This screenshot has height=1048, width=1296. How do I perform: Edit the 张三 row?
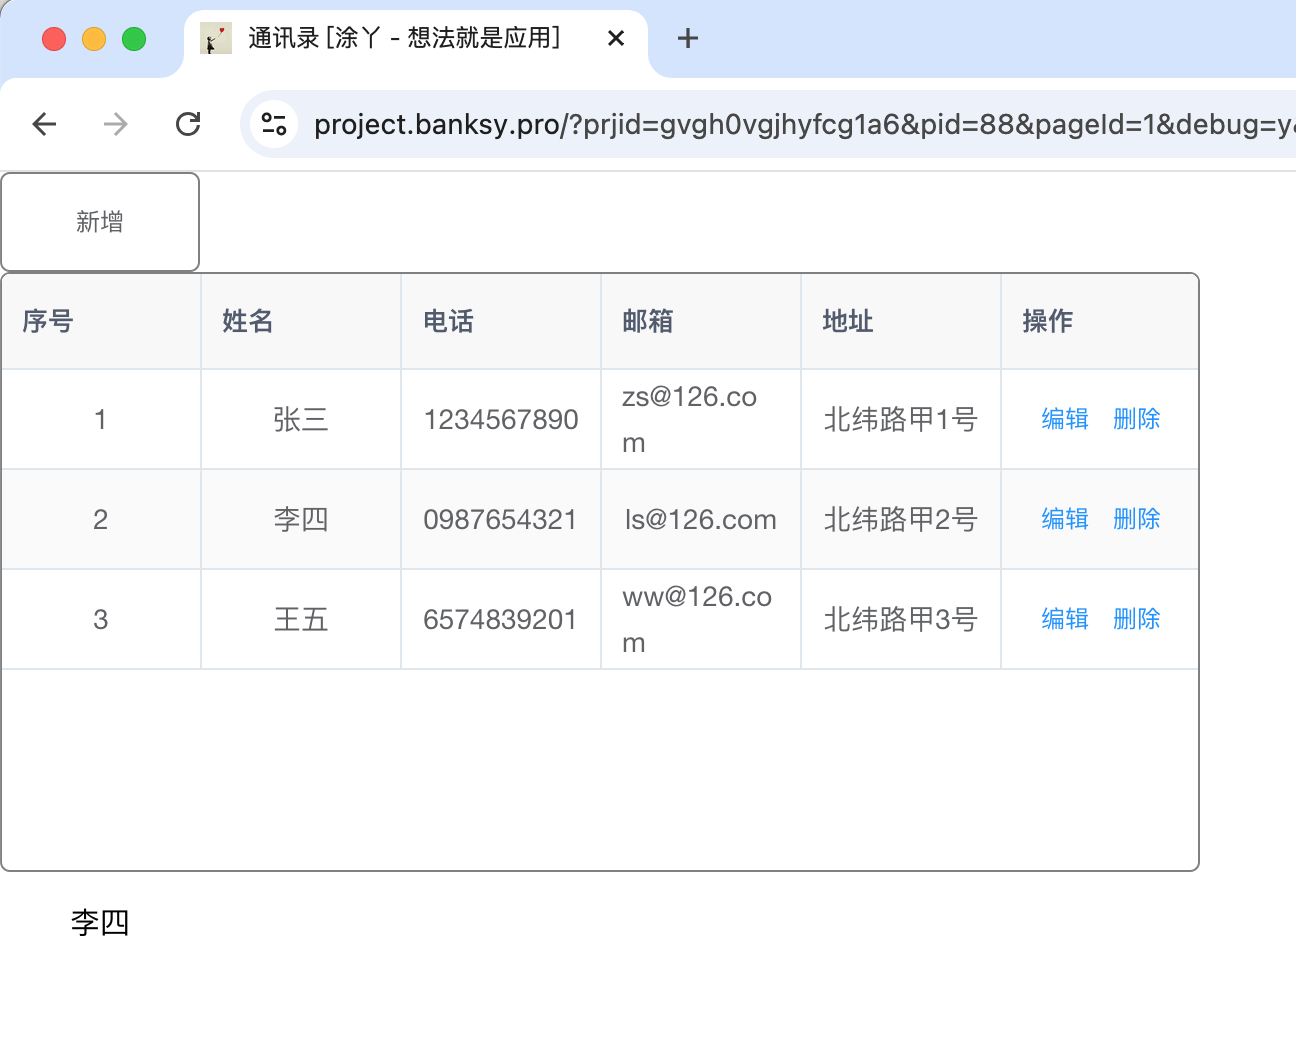tap(1065, 419)
